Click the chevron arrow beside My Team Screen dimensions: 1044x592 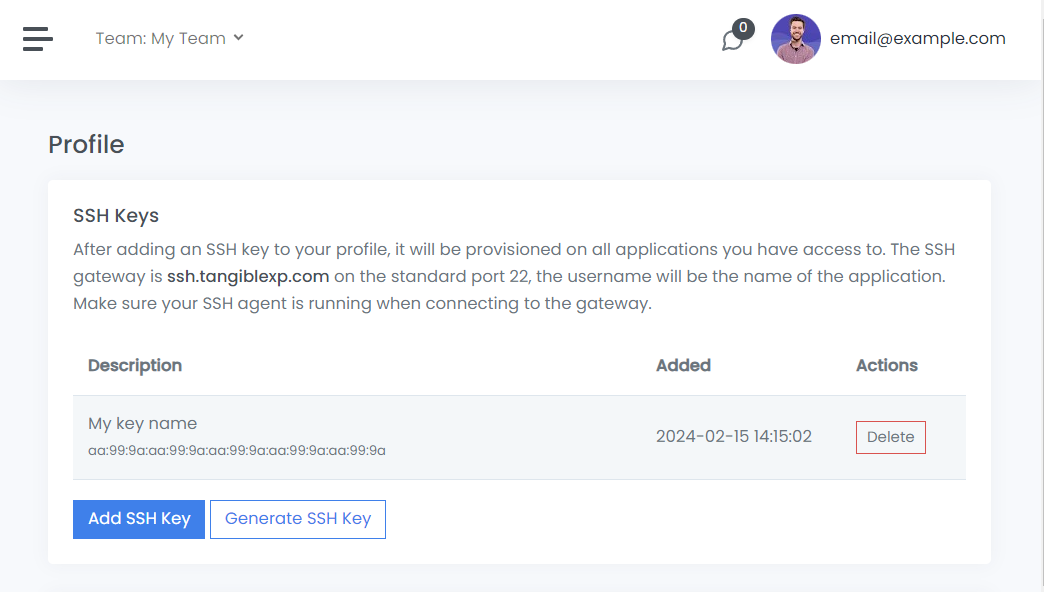pos(238,38)
